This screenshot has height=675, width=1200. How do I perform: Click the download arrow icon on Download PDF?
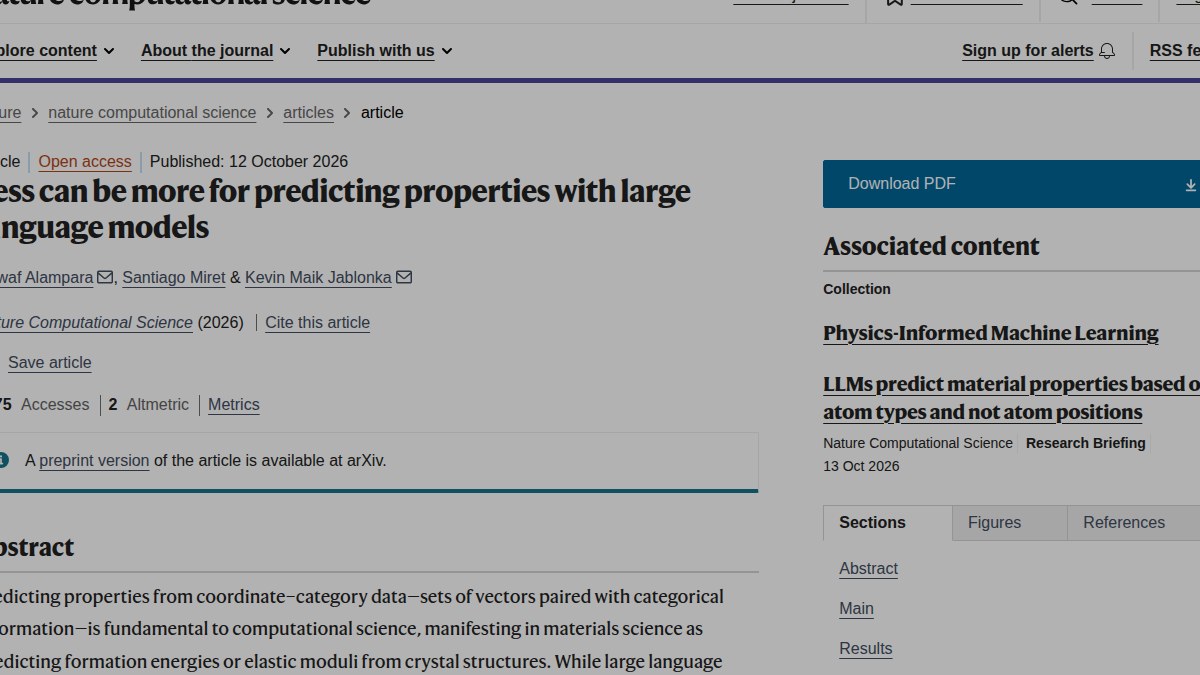tap(1190, 185)
